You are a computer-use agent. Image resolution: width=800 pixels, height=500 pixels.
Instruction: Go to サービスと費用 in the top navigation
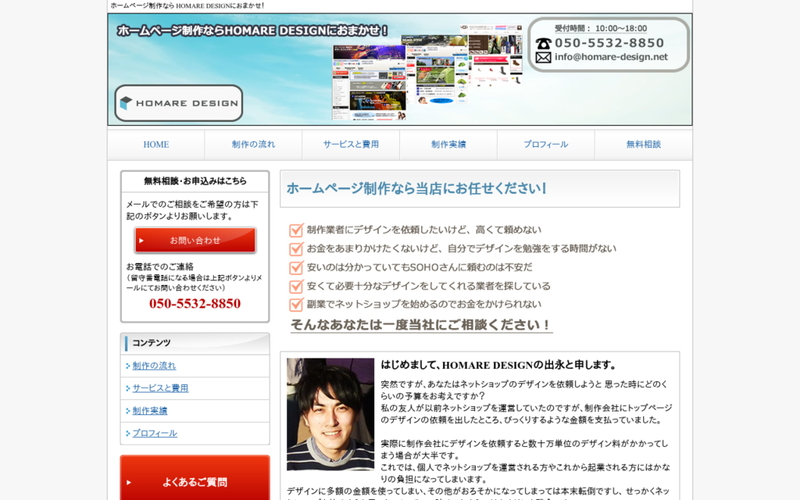(351, 144)
